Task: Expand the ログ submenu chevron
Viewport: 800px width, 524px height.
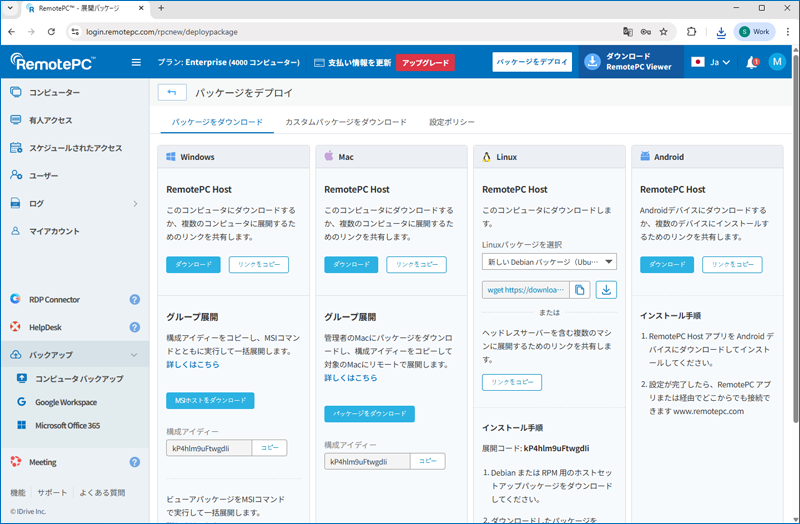Action: (x=135, y=204)
